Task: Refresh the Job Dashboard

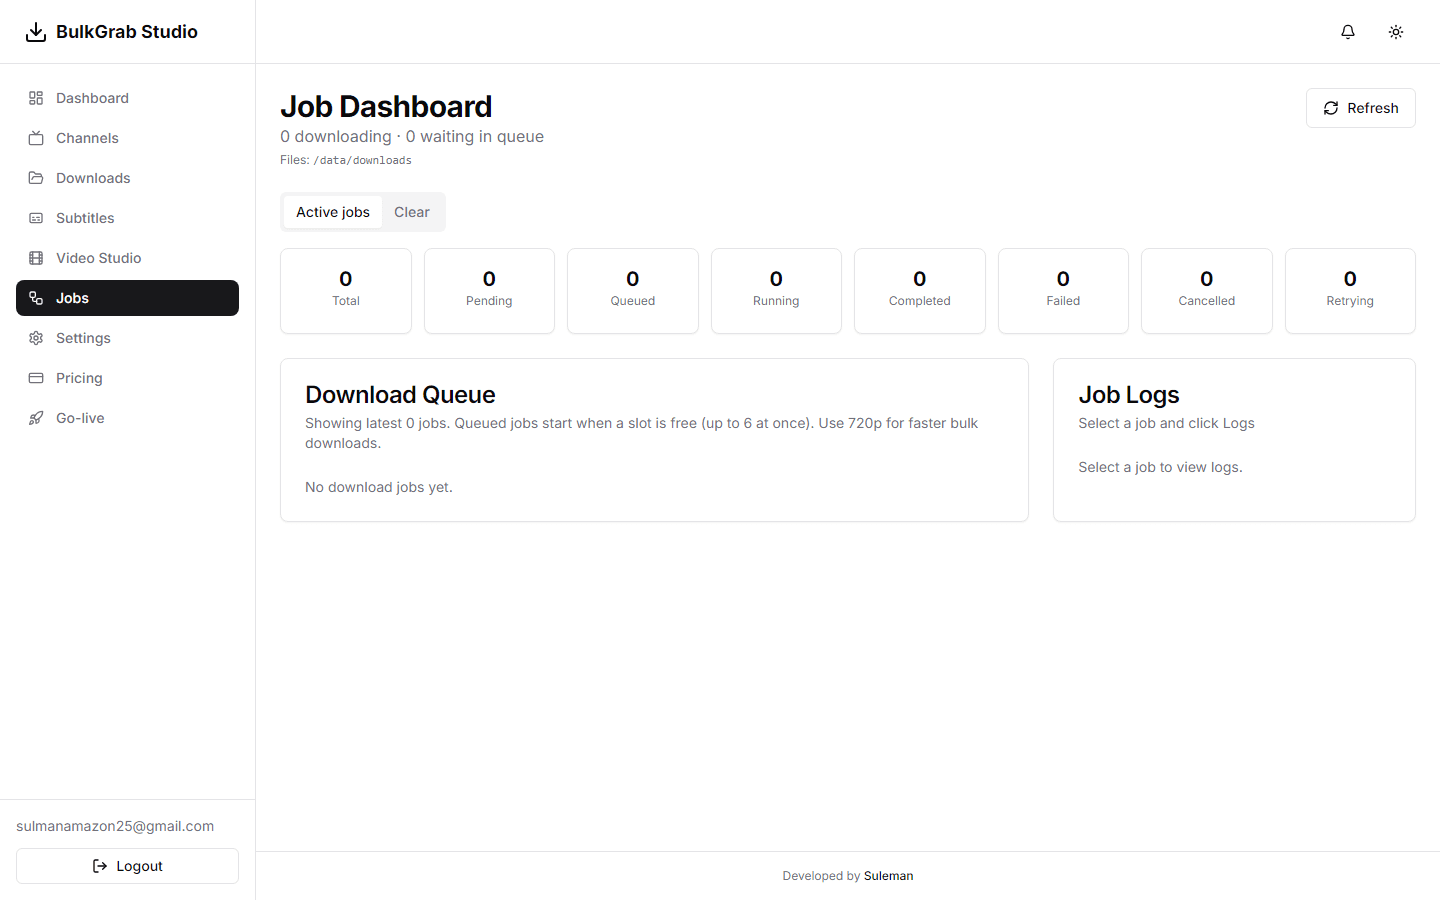Action: (1360, 108)
